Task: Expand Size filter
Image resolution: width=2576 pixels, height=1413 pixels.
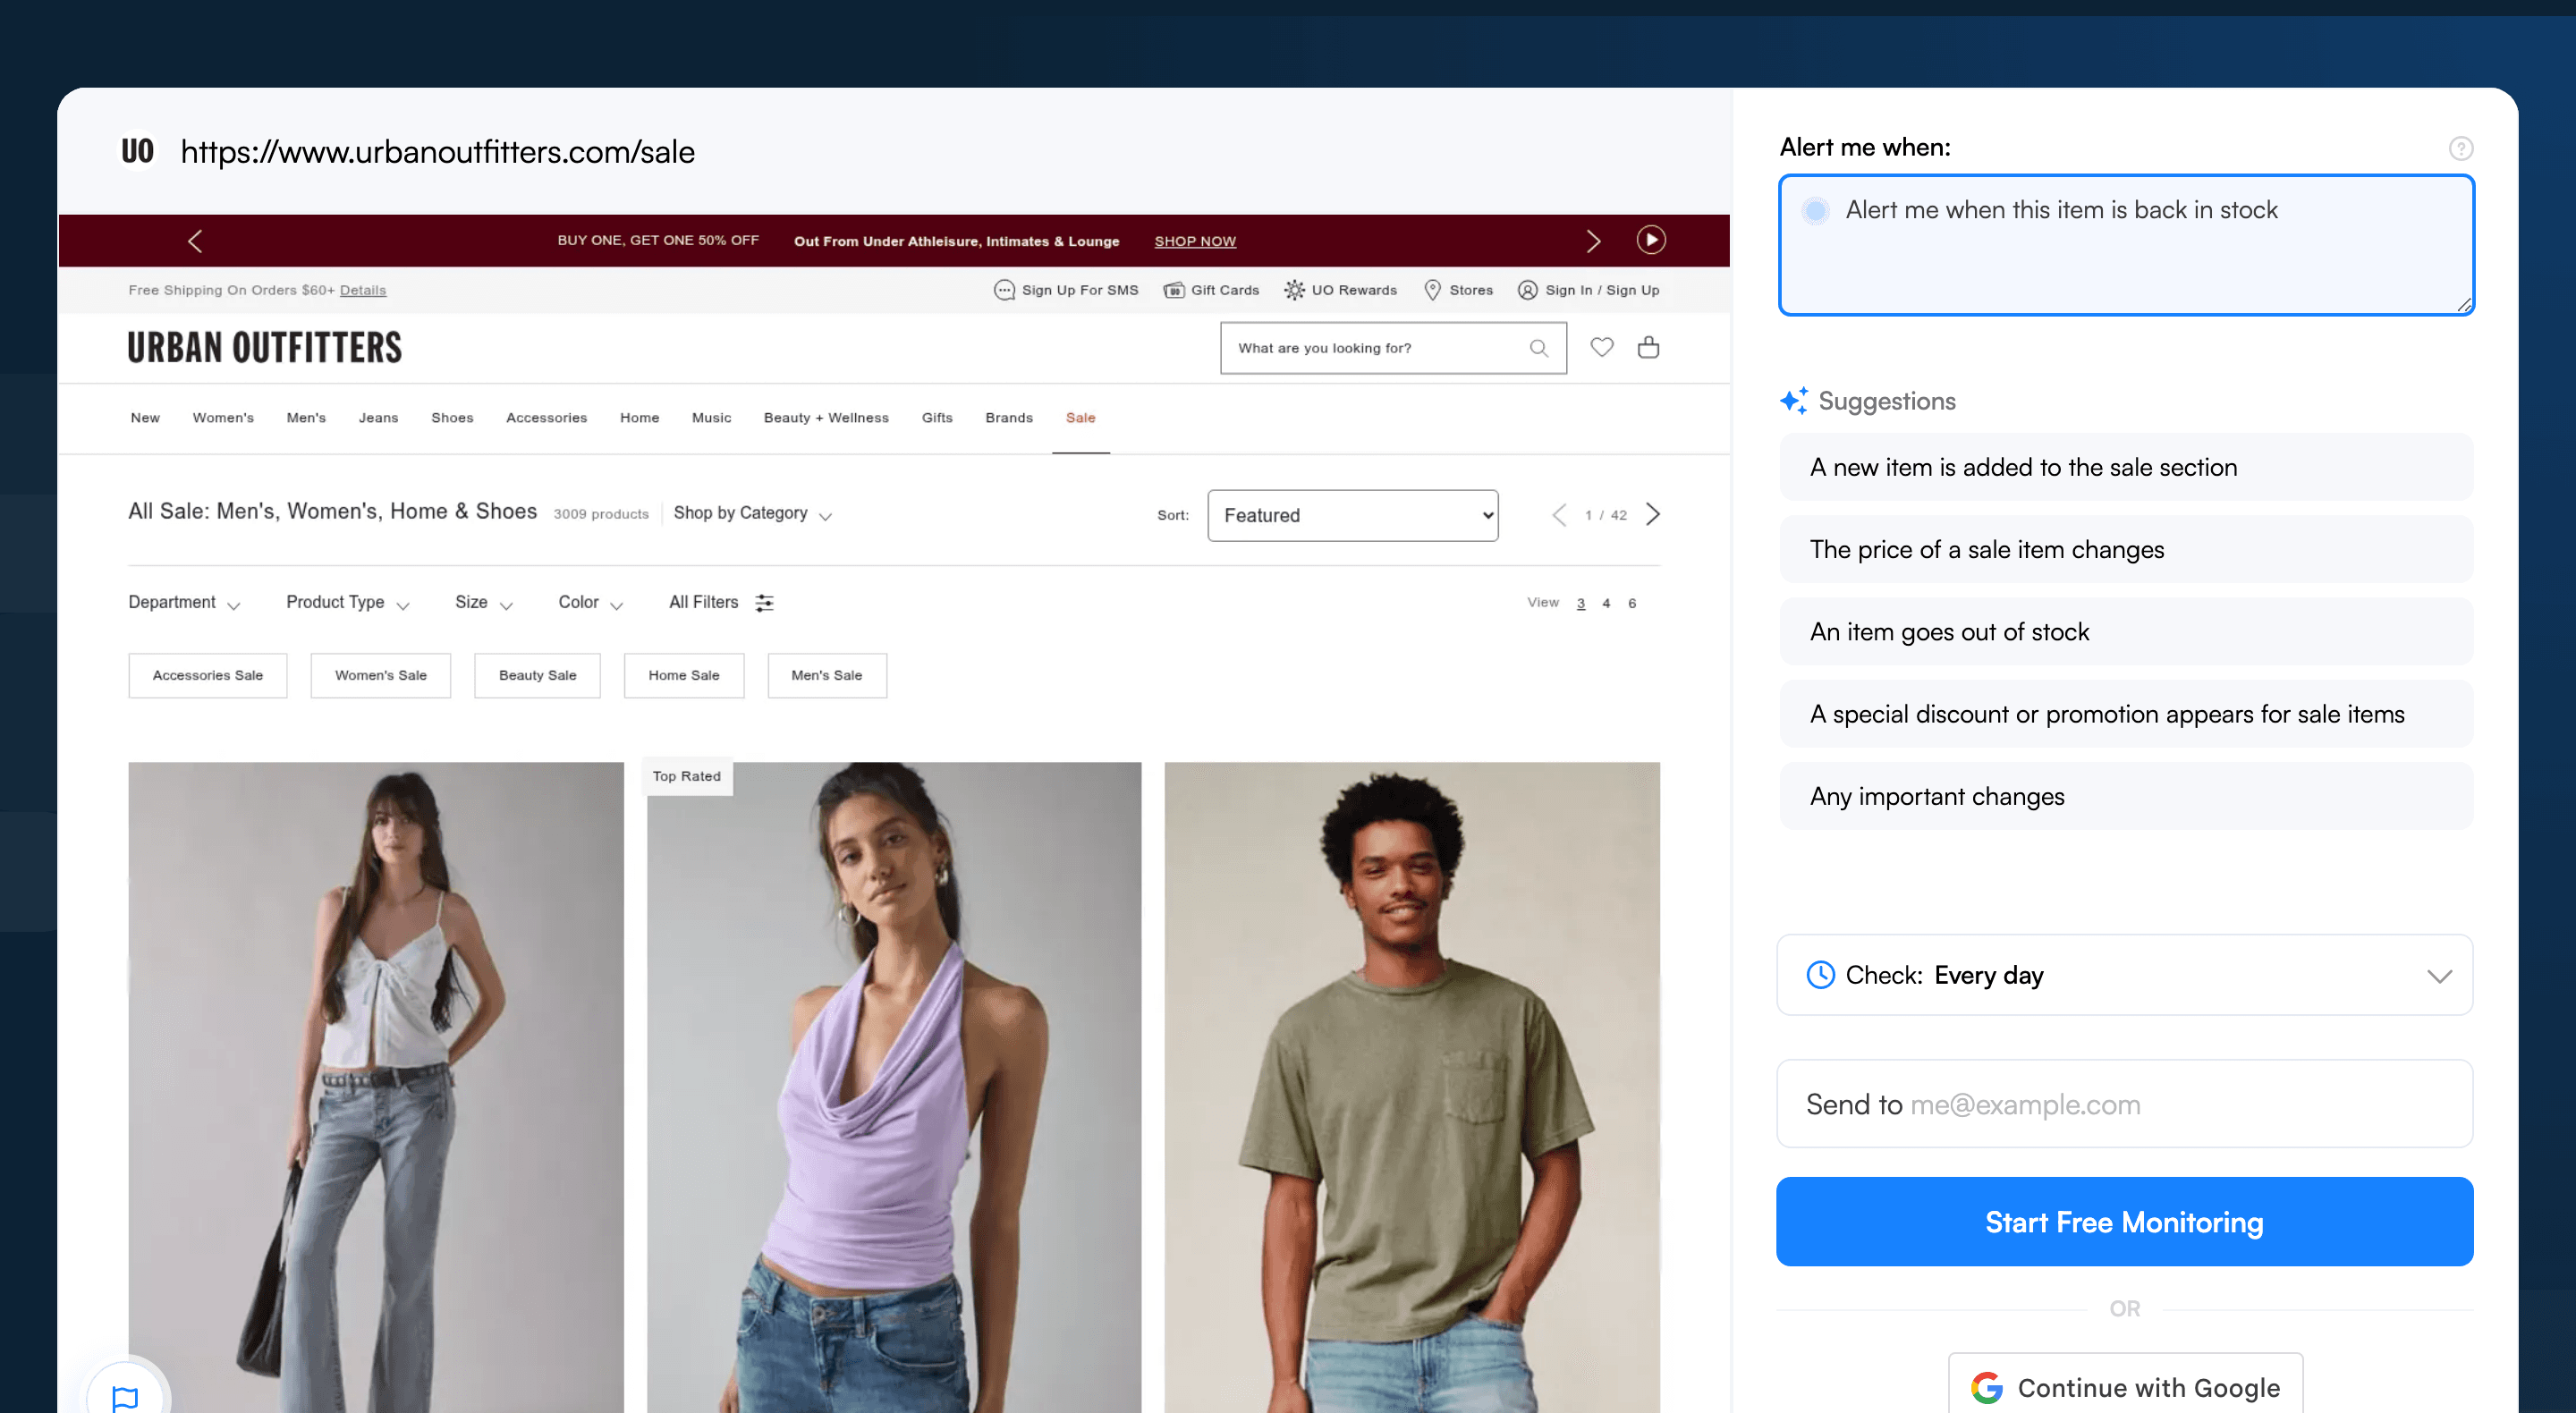Action: 483,603
